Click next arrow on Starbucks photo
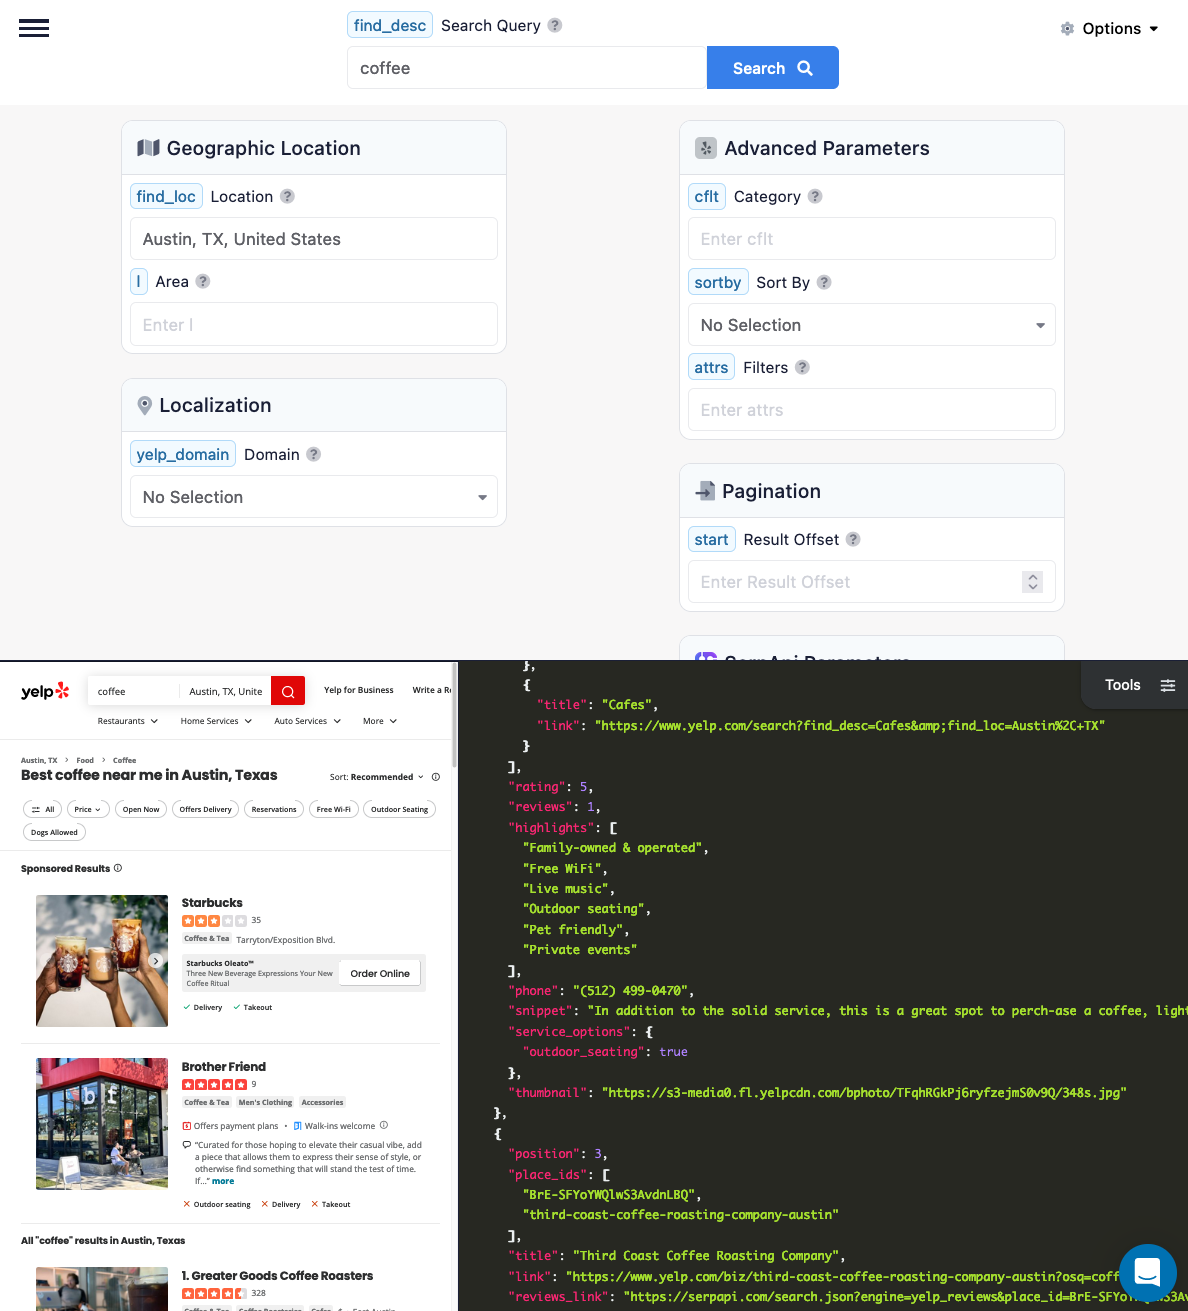 (156, 960)
